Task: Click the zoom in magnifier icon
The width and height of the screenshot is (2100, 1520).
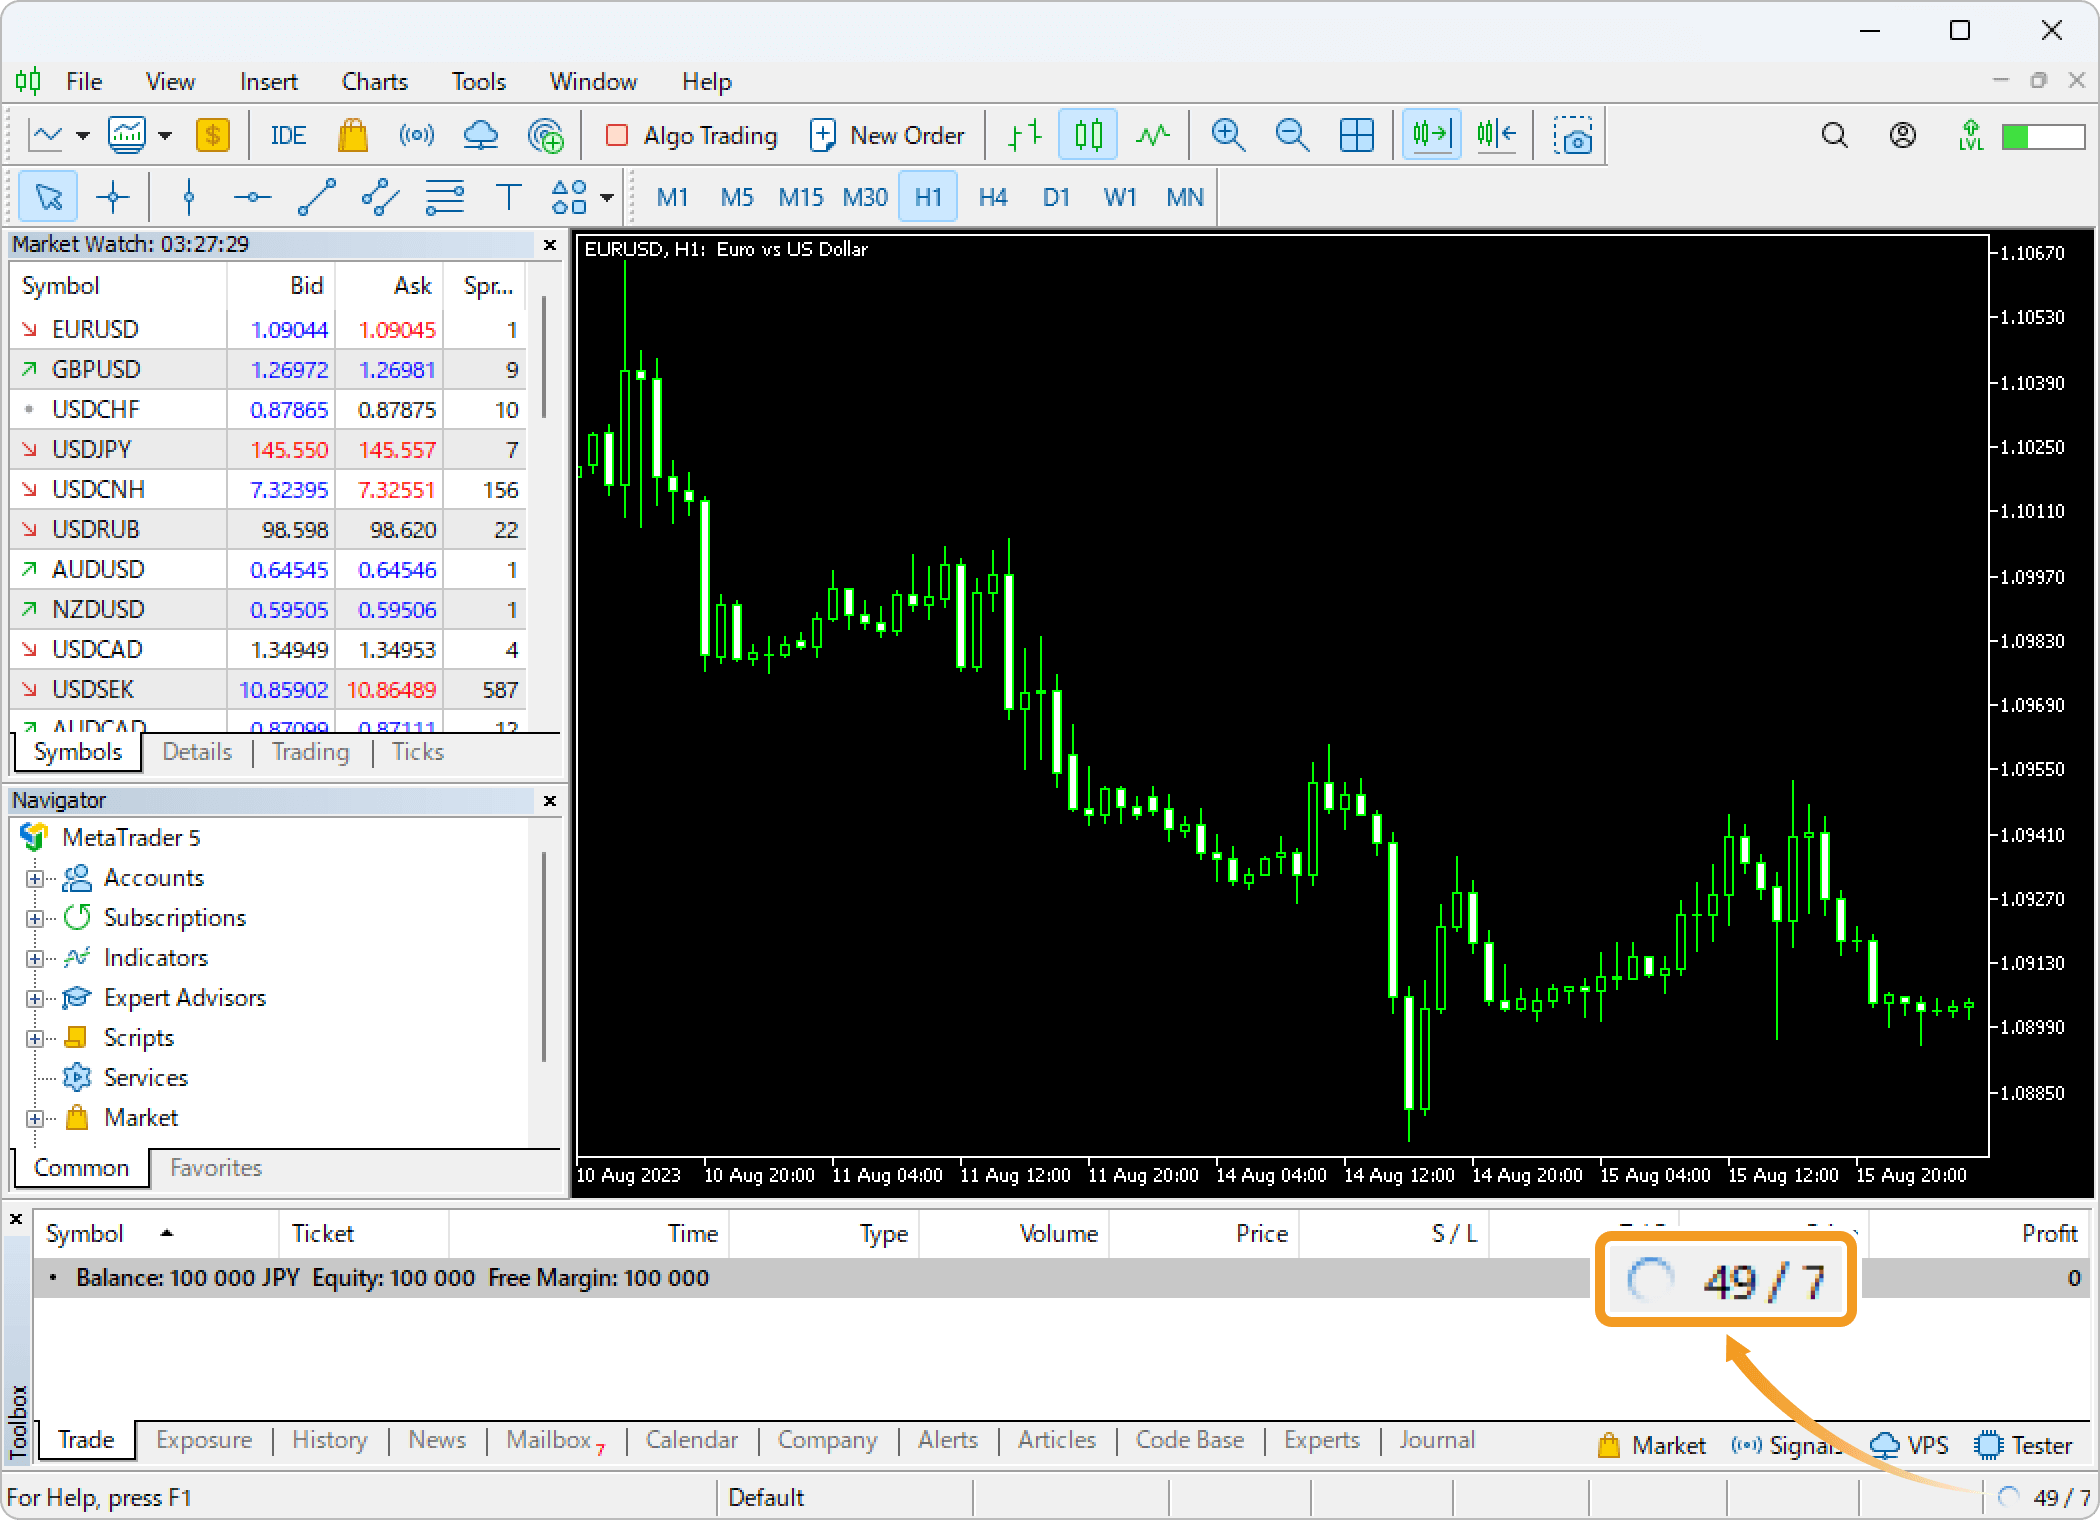Action: point(1227,135)
